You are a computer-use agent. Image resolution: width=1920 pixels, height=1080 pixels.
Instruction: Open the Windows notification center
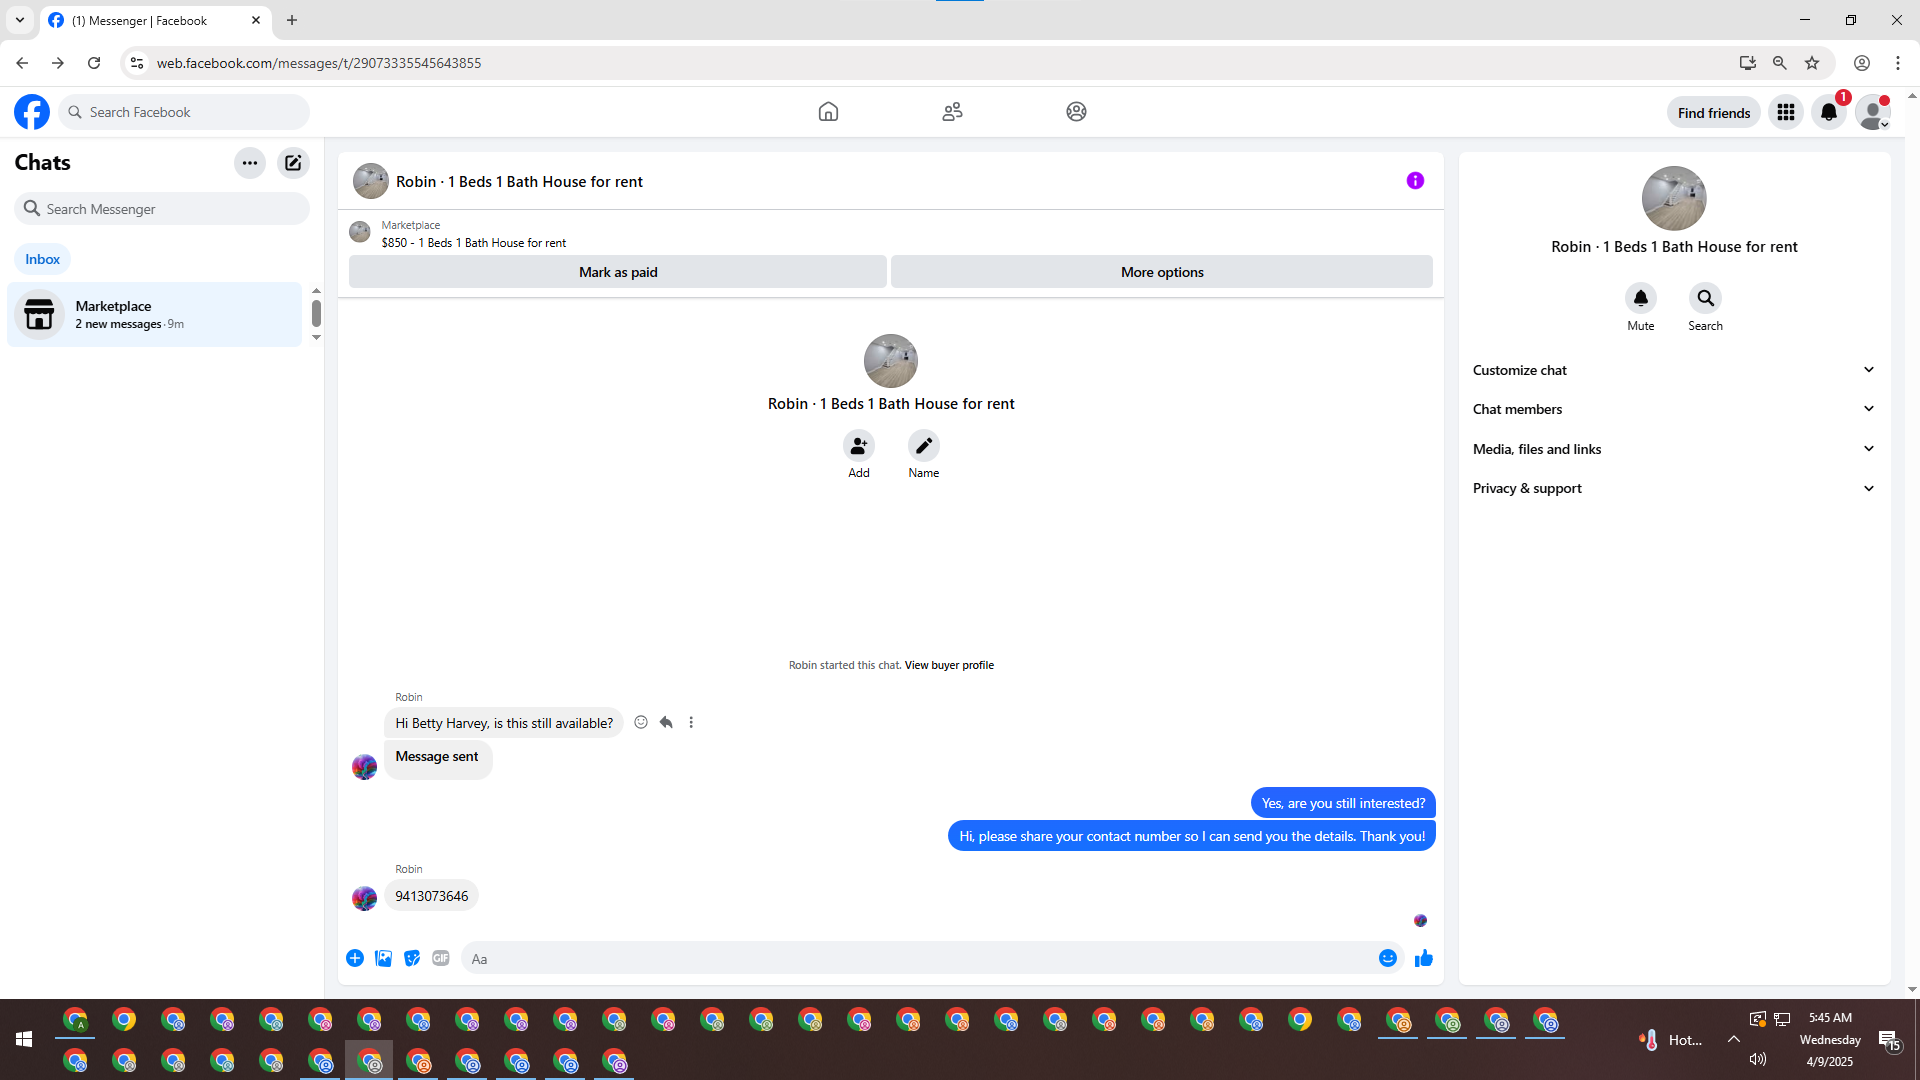(x=1889, y=1040)
